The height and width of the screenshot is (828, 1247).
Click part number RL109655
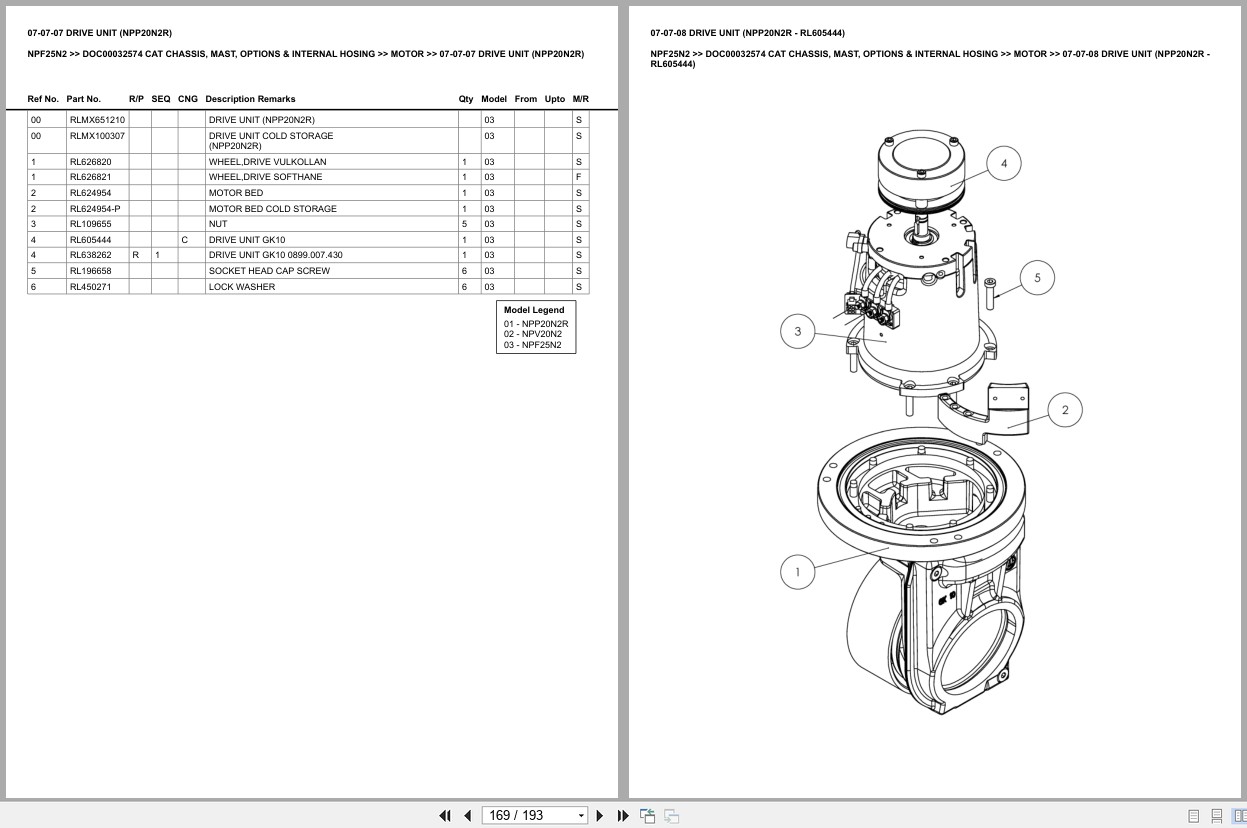tap(90, 224)
